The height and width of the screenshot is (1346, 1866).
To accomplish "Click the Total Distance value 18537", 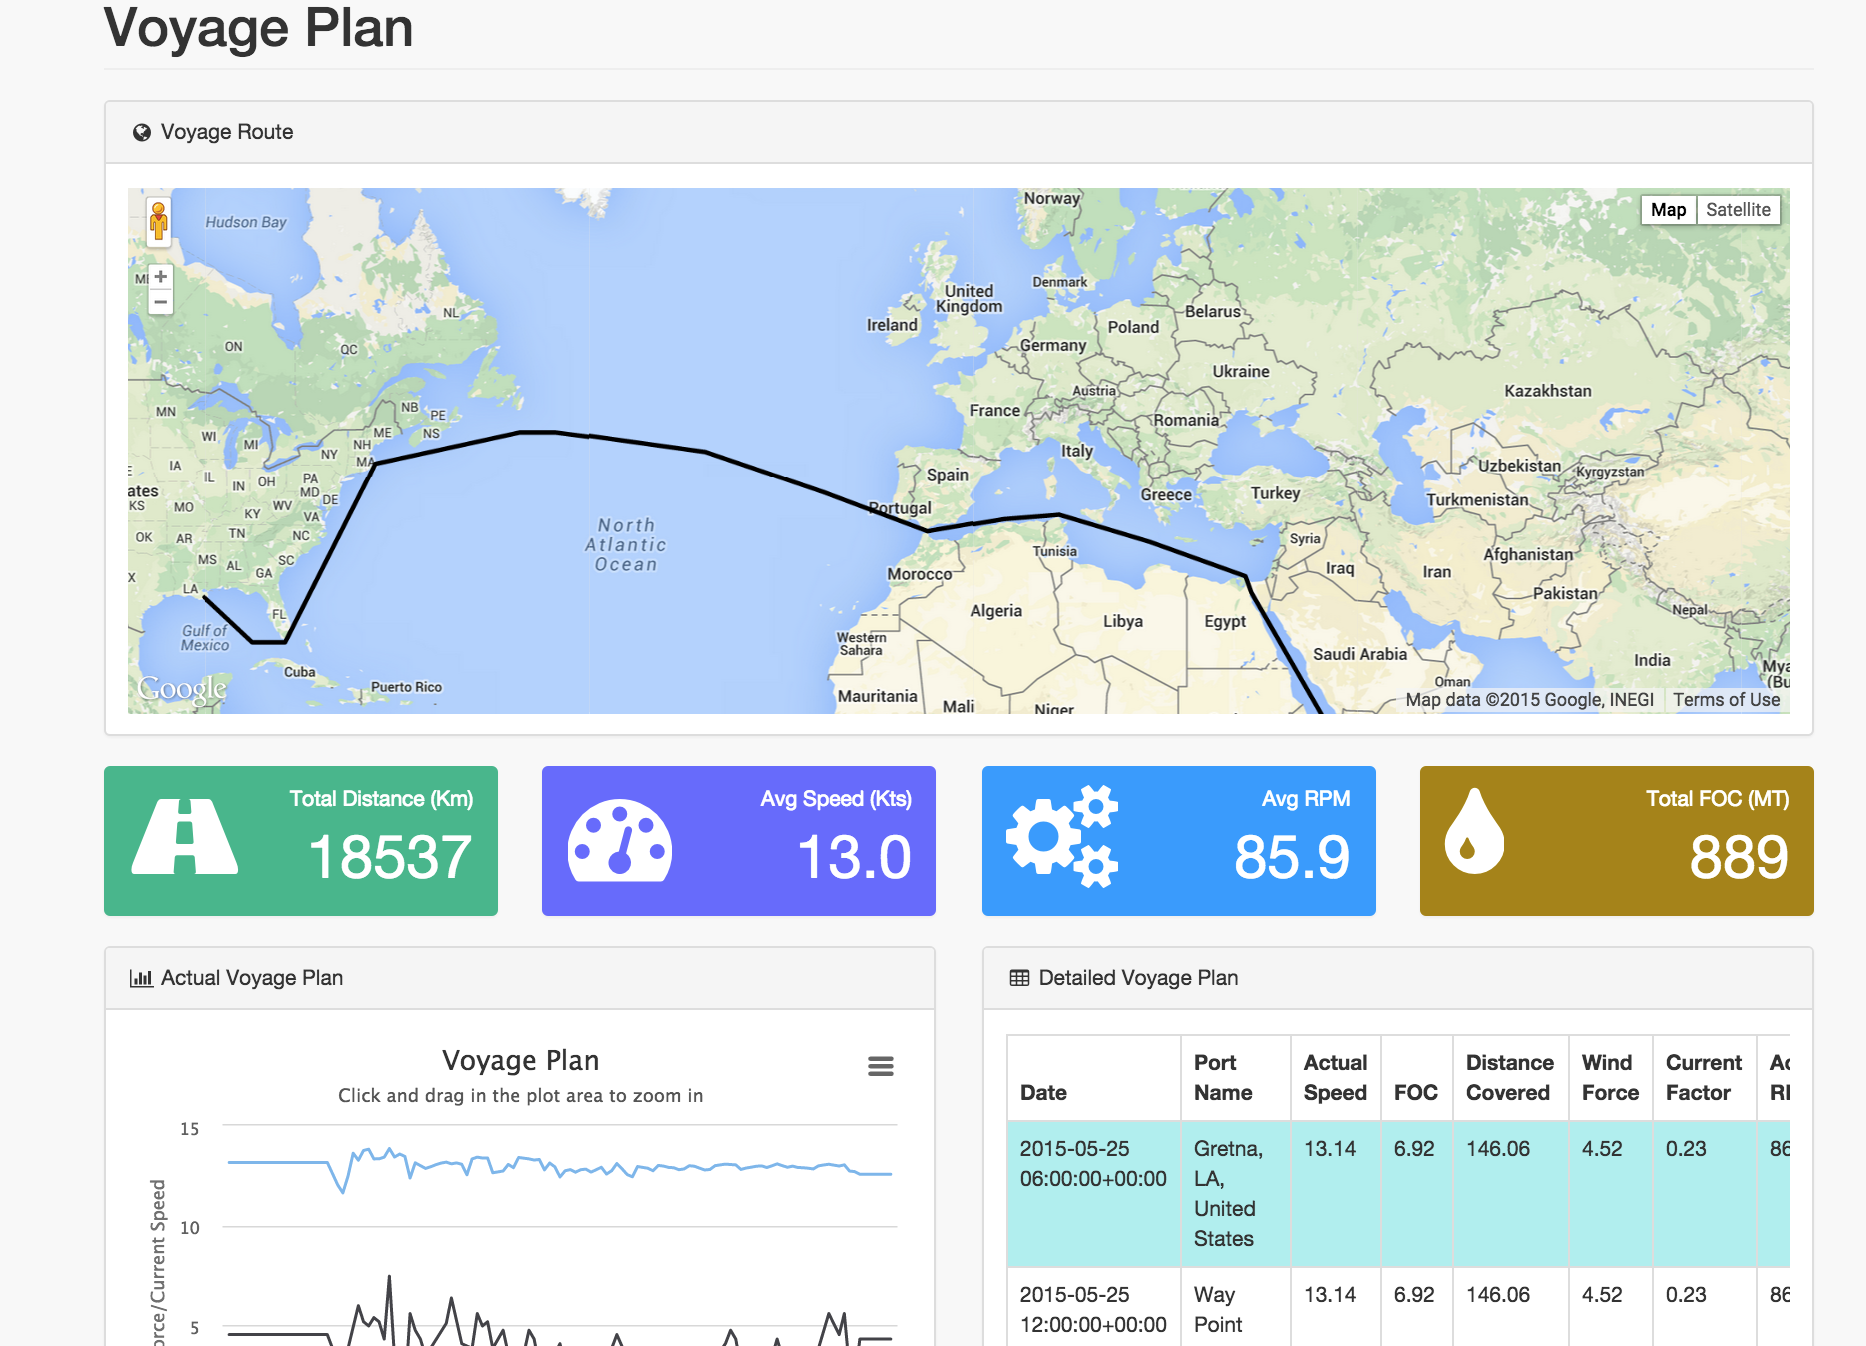I will [x=390, y=858].
